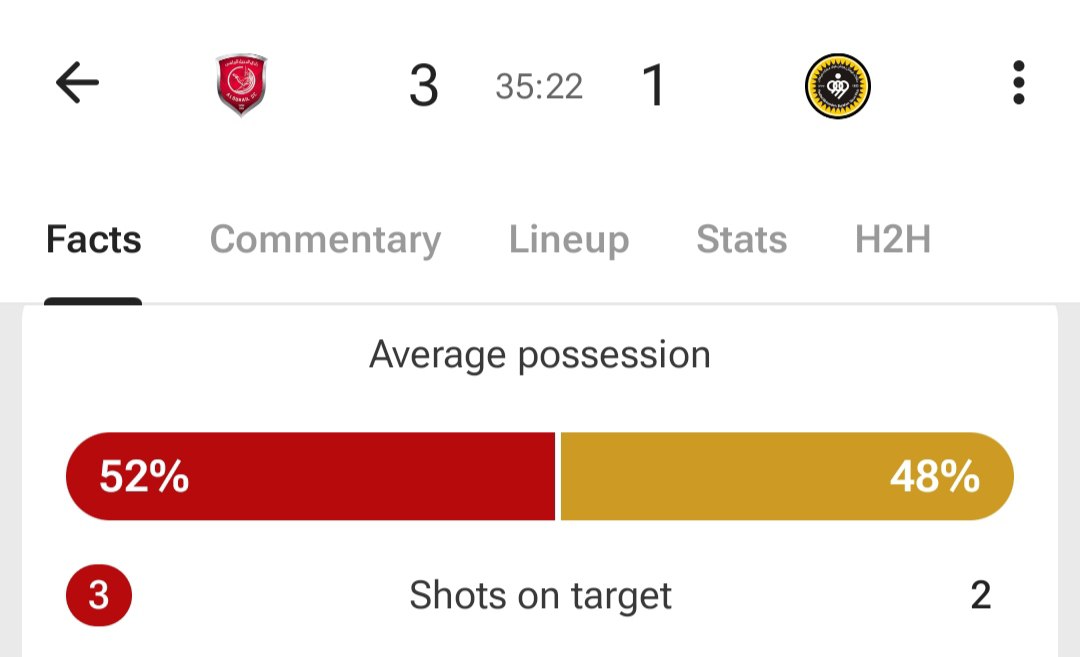The image size is (1080, 657).
Task: Tap the Shots on target label
Action: coord(540,596)
